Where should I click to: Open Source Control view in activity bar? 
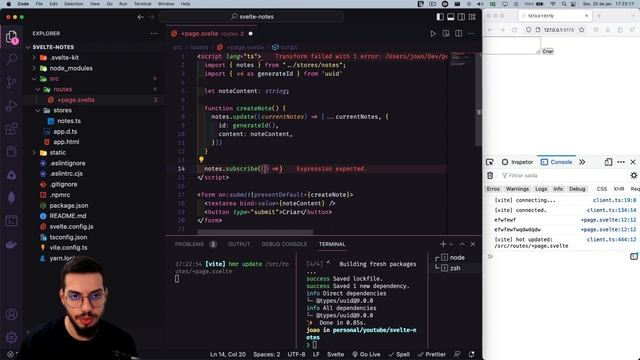(x=11, y=82)
